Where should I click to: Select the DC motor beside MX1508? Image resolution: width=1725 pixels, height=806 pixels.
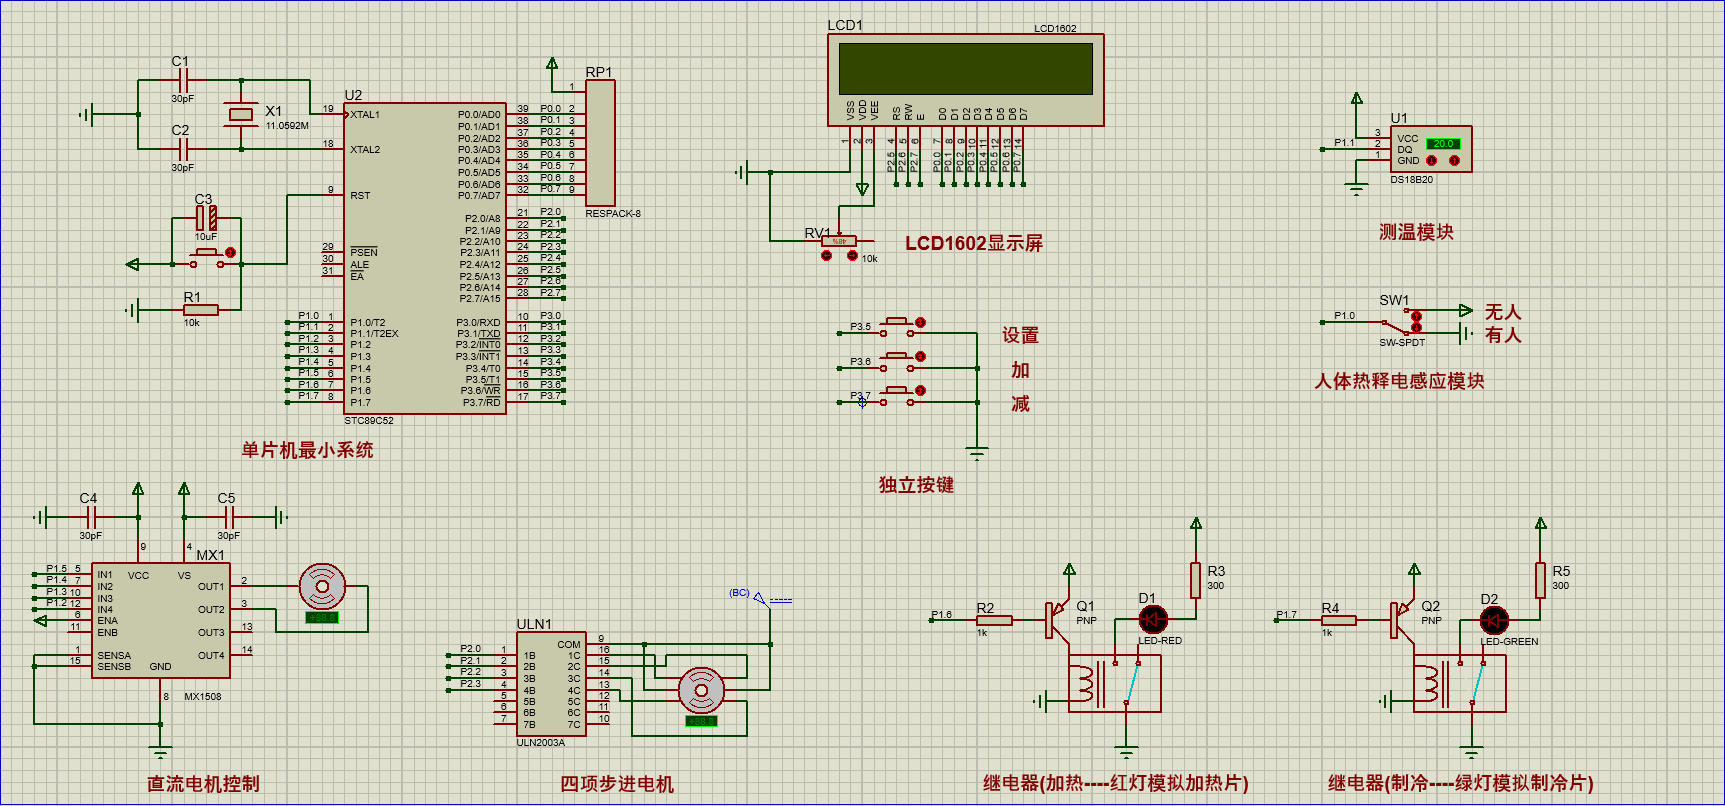click(322, 587)
